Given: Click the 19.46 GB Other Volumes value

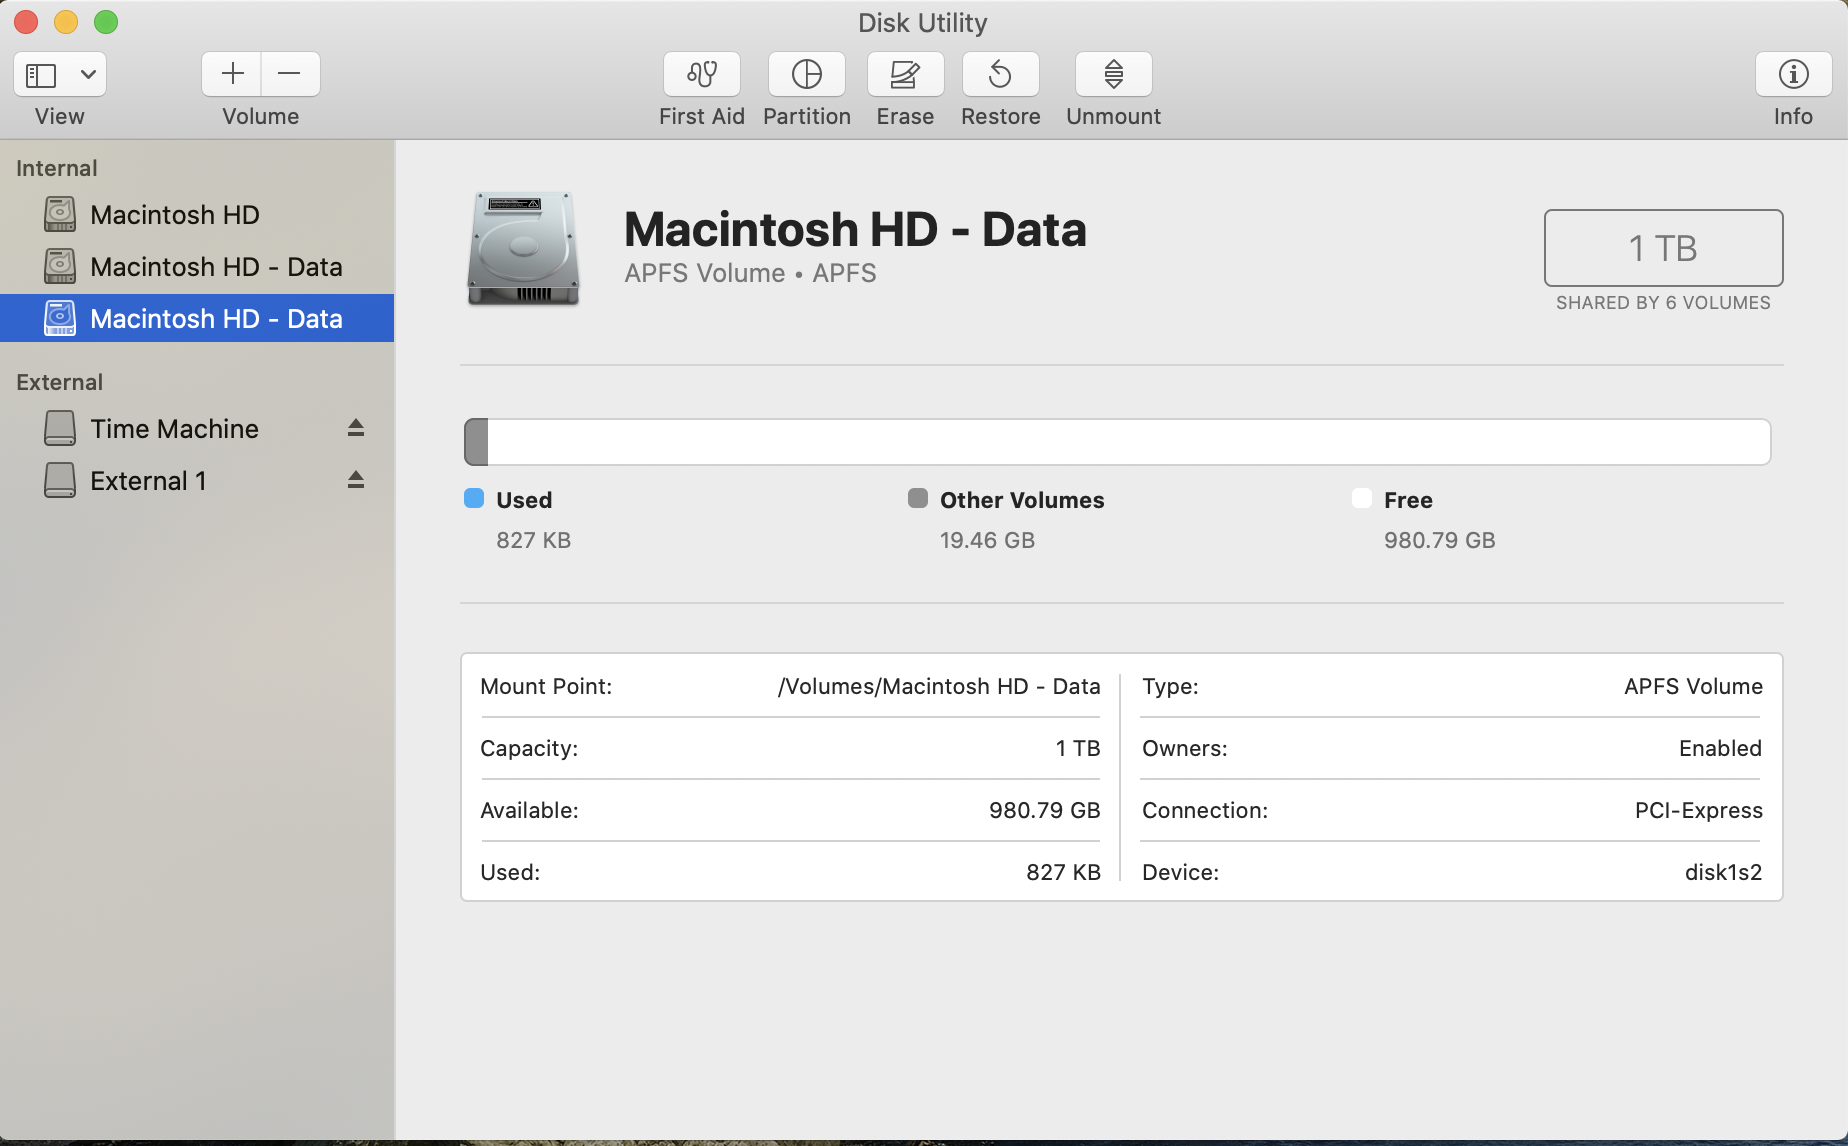Looking at the screenshot, I should click(987, 540).
